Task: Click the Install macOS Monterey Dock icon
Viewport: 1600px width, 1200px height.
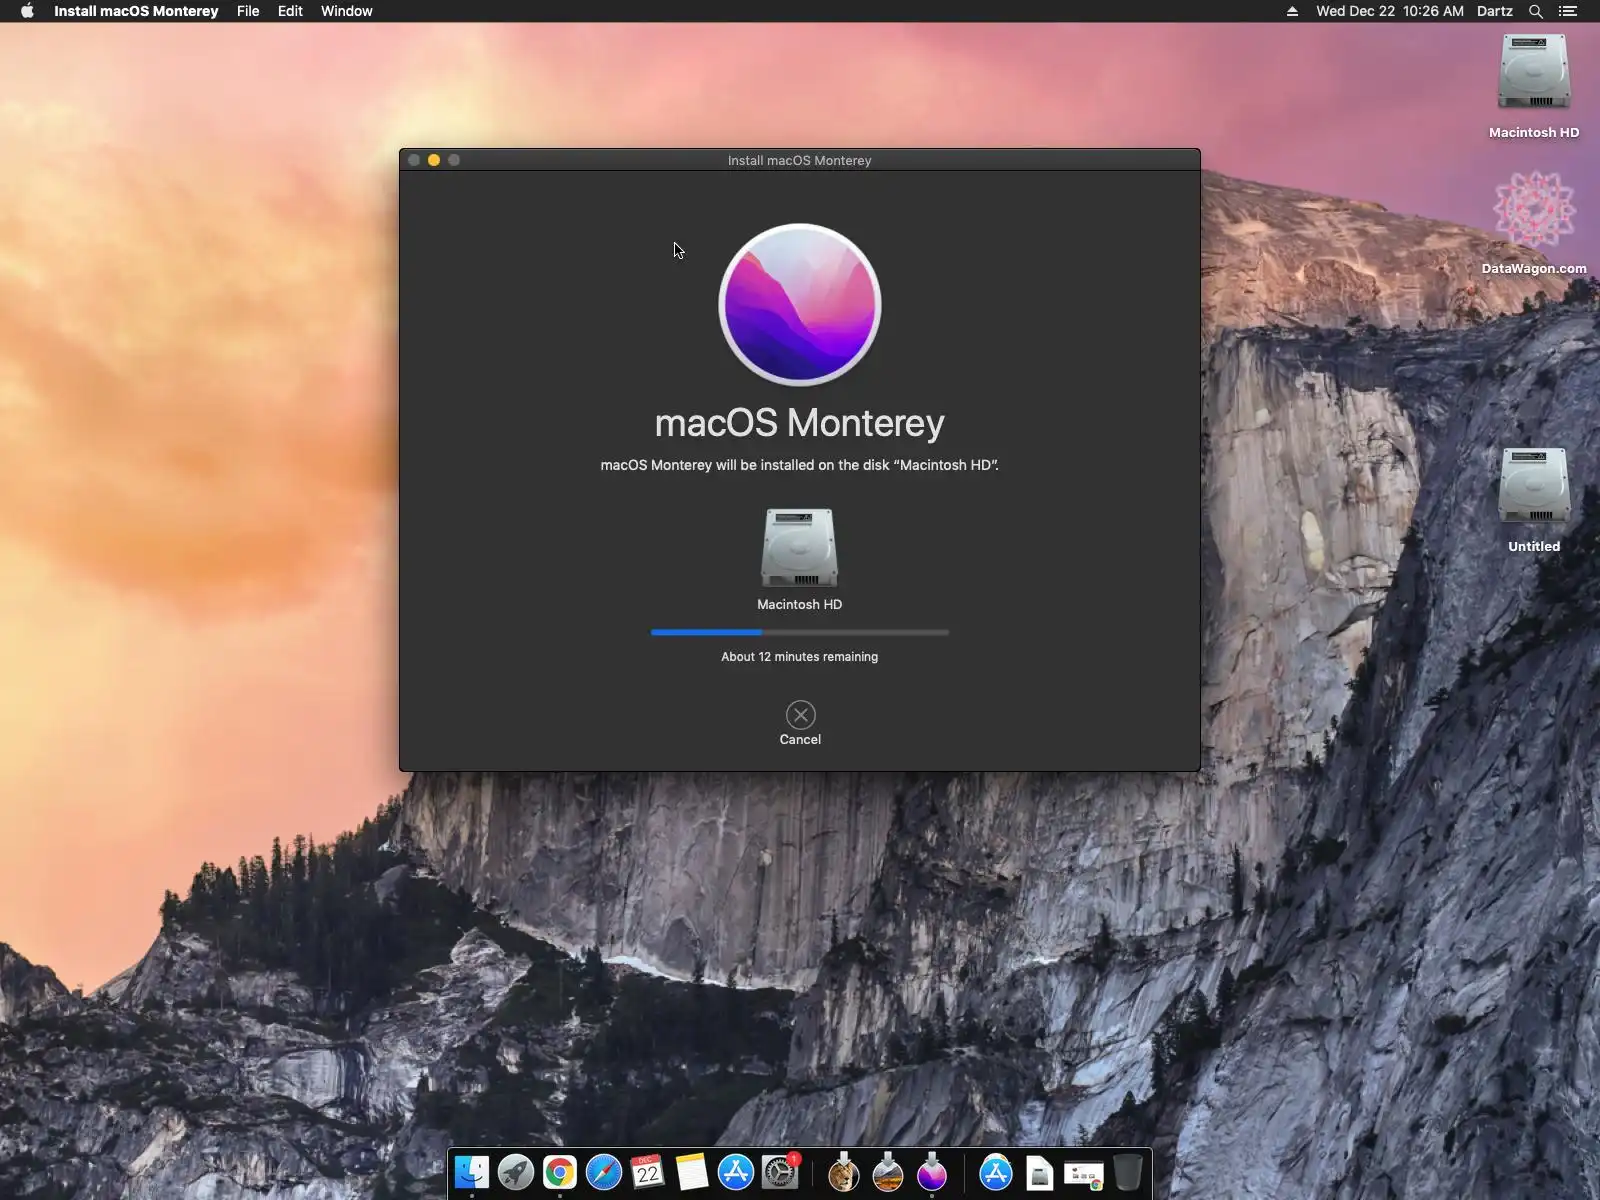Action: [932, 1172]
